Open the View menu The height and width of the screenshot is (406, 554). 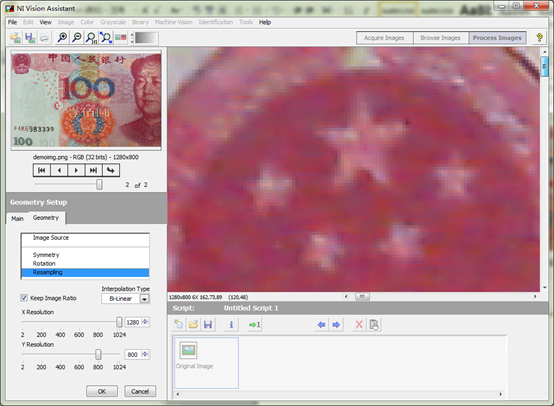click(x=46, y=22)
